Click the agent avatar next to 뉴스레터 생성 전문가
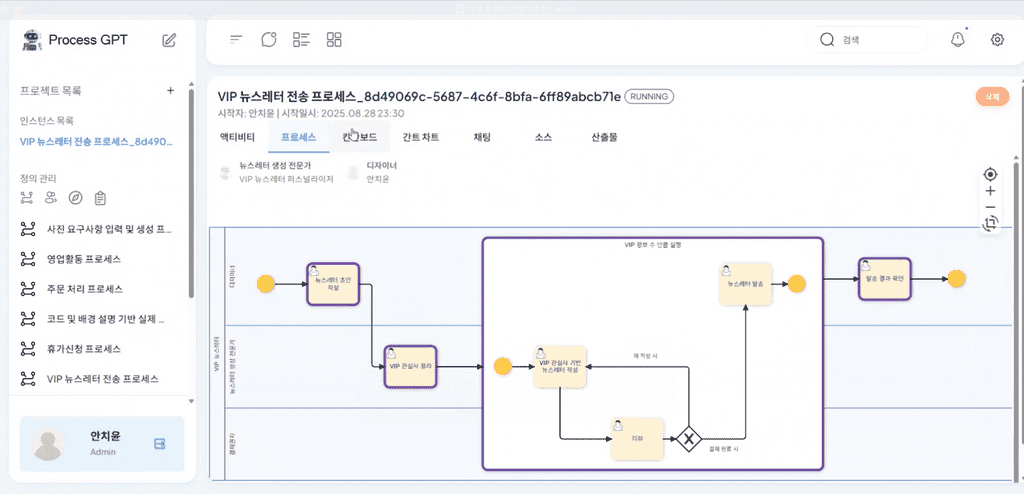This screenshot has height=494, width=1024. [x=225, y=173]
